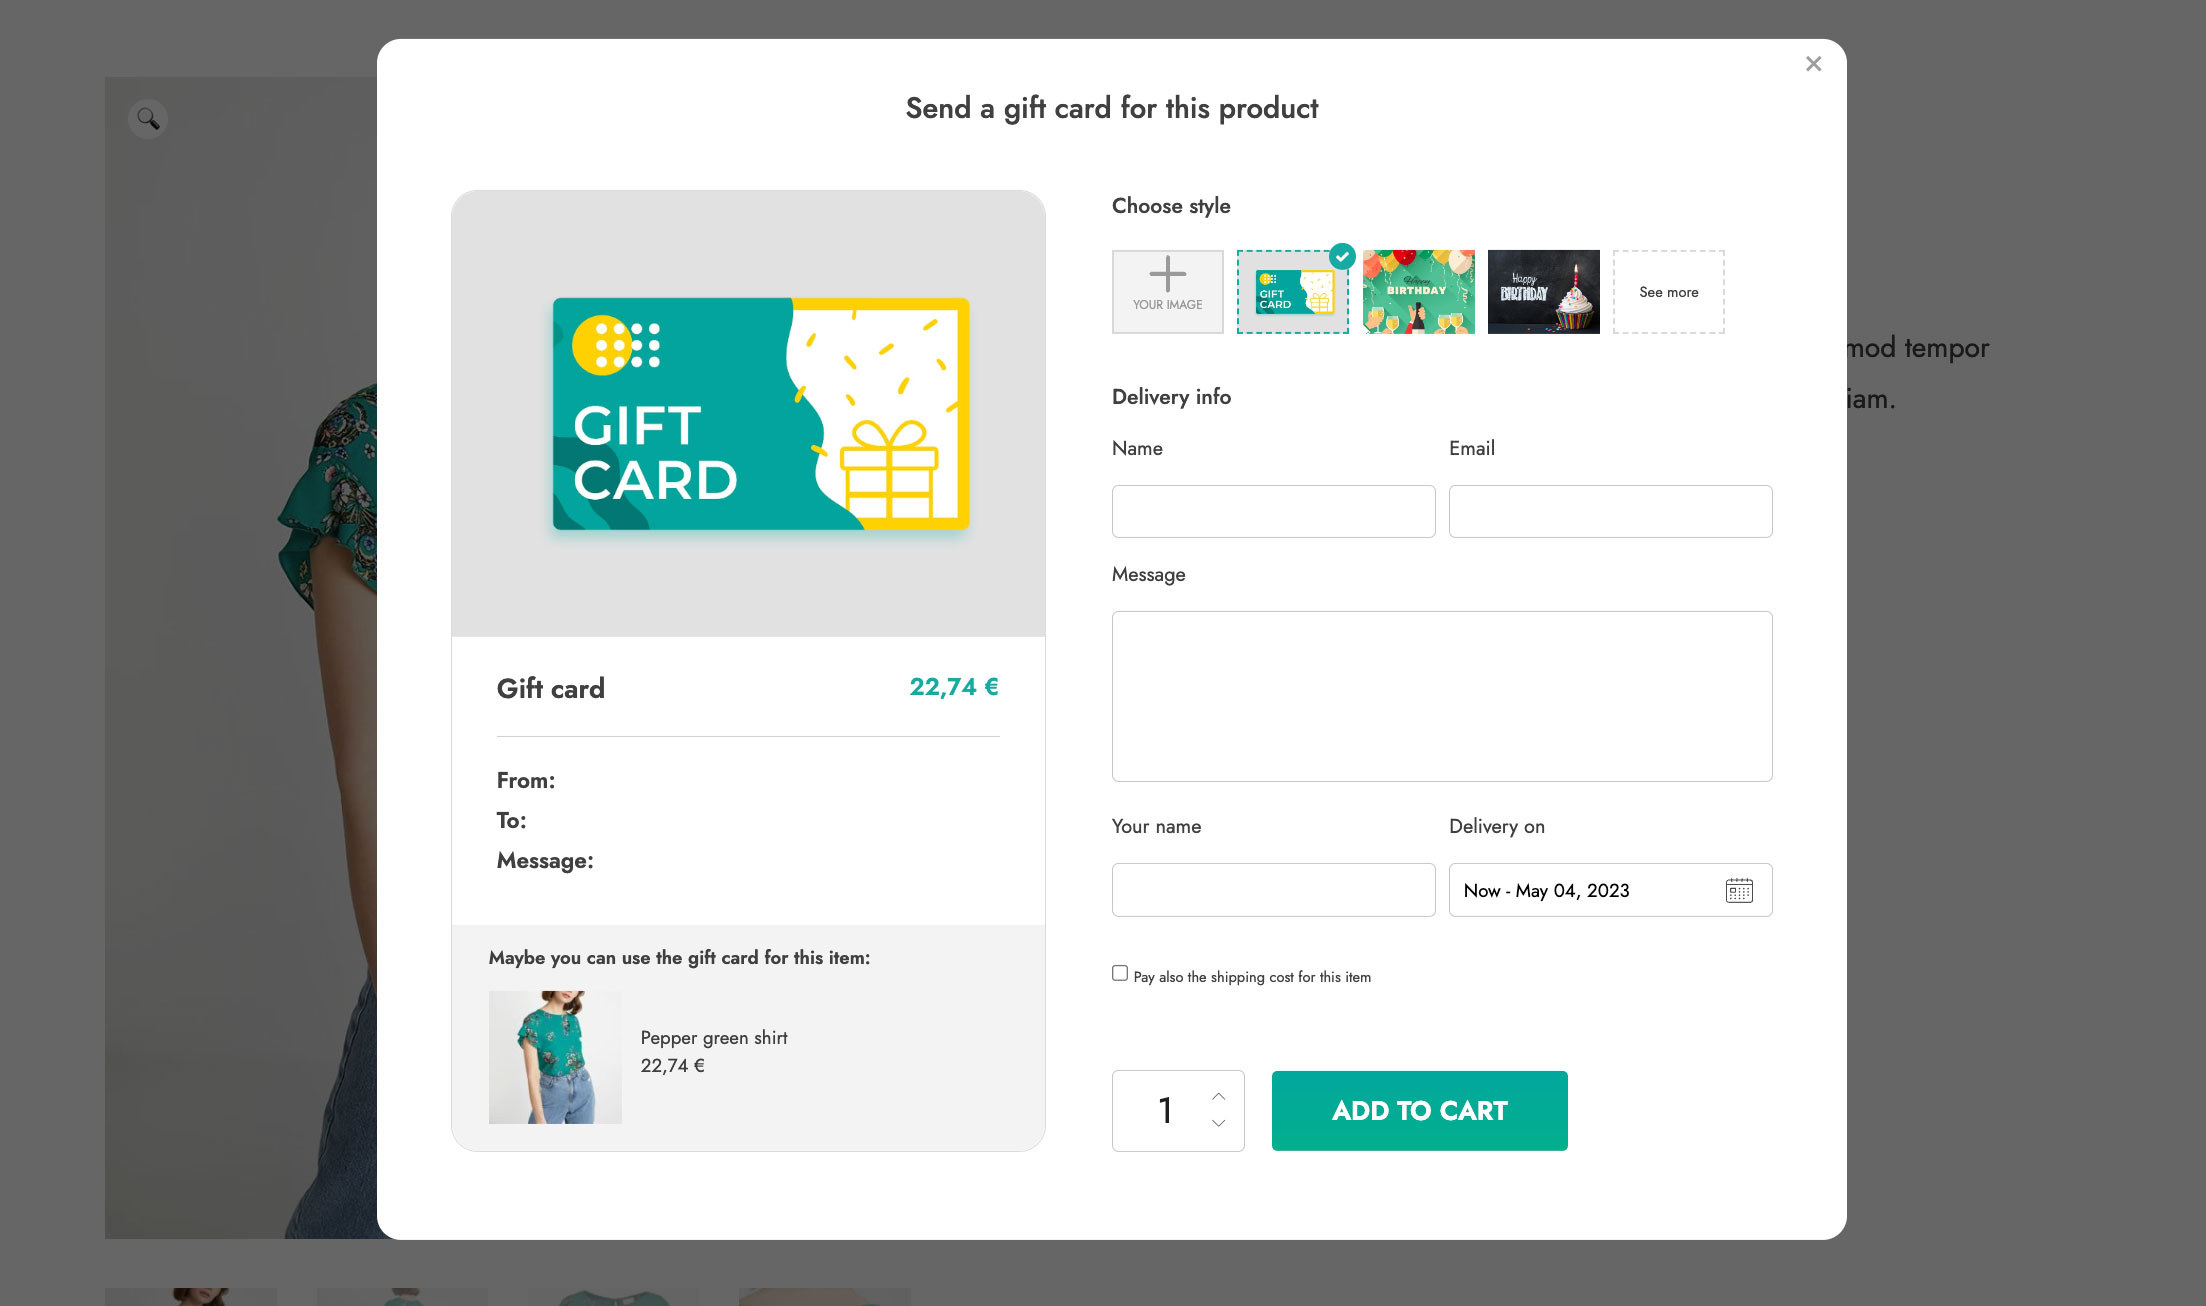The image size is (2206, 1306).
Task: Click the magnifier zoom icon on product image
Action: (x=148, y=119)
